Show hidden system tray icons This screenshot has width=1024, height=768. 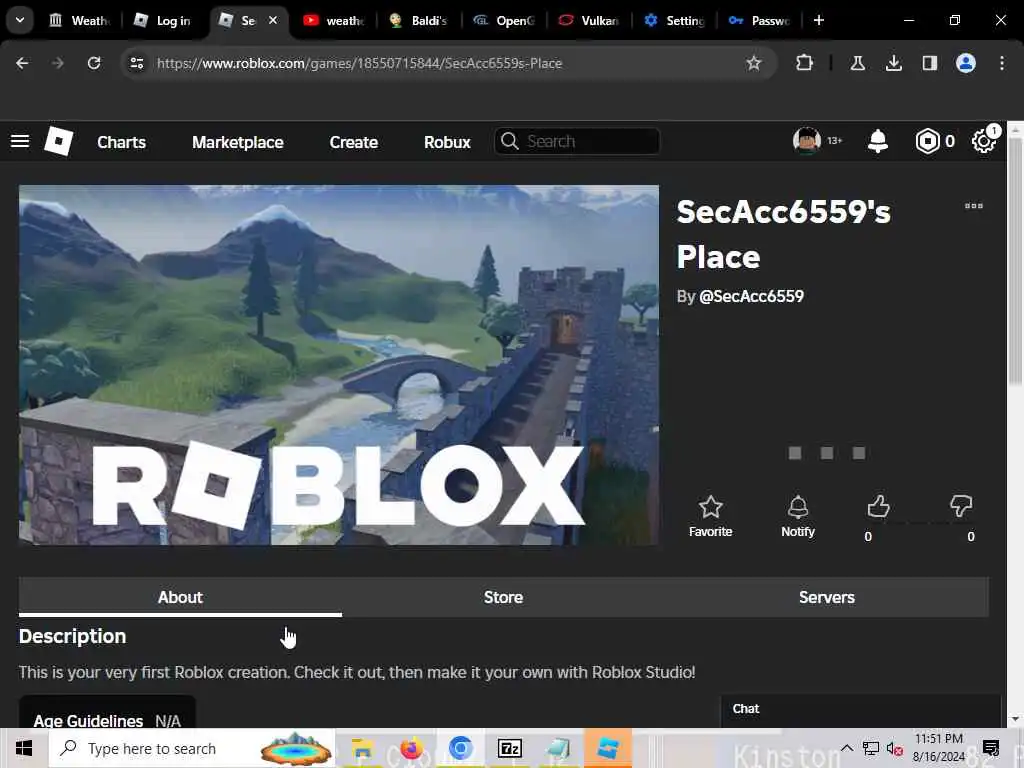[846, 748]
